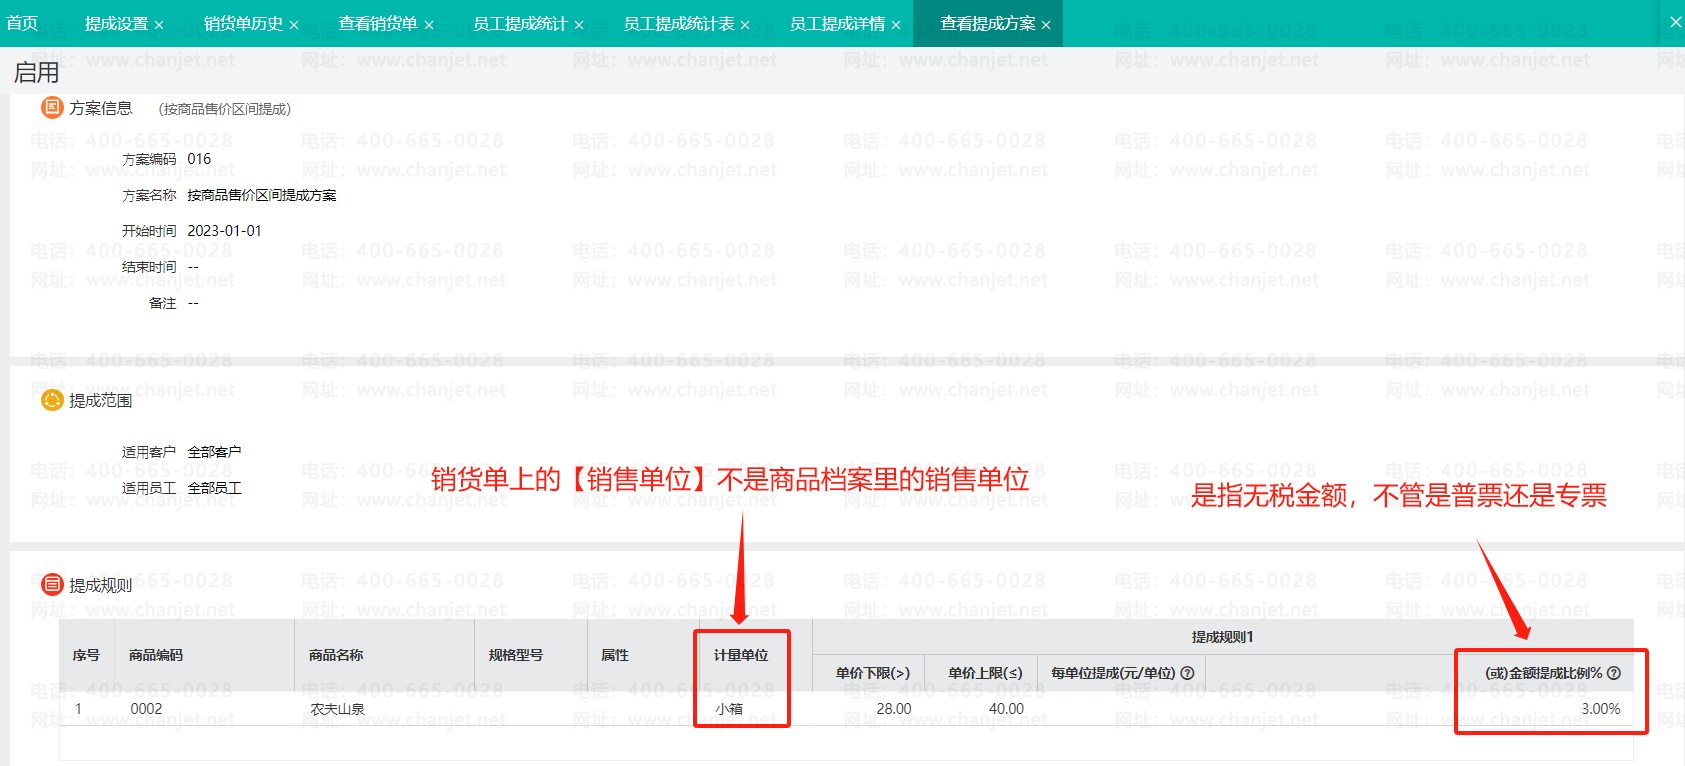Click the 提成规则 section icon

pos(52,584)
